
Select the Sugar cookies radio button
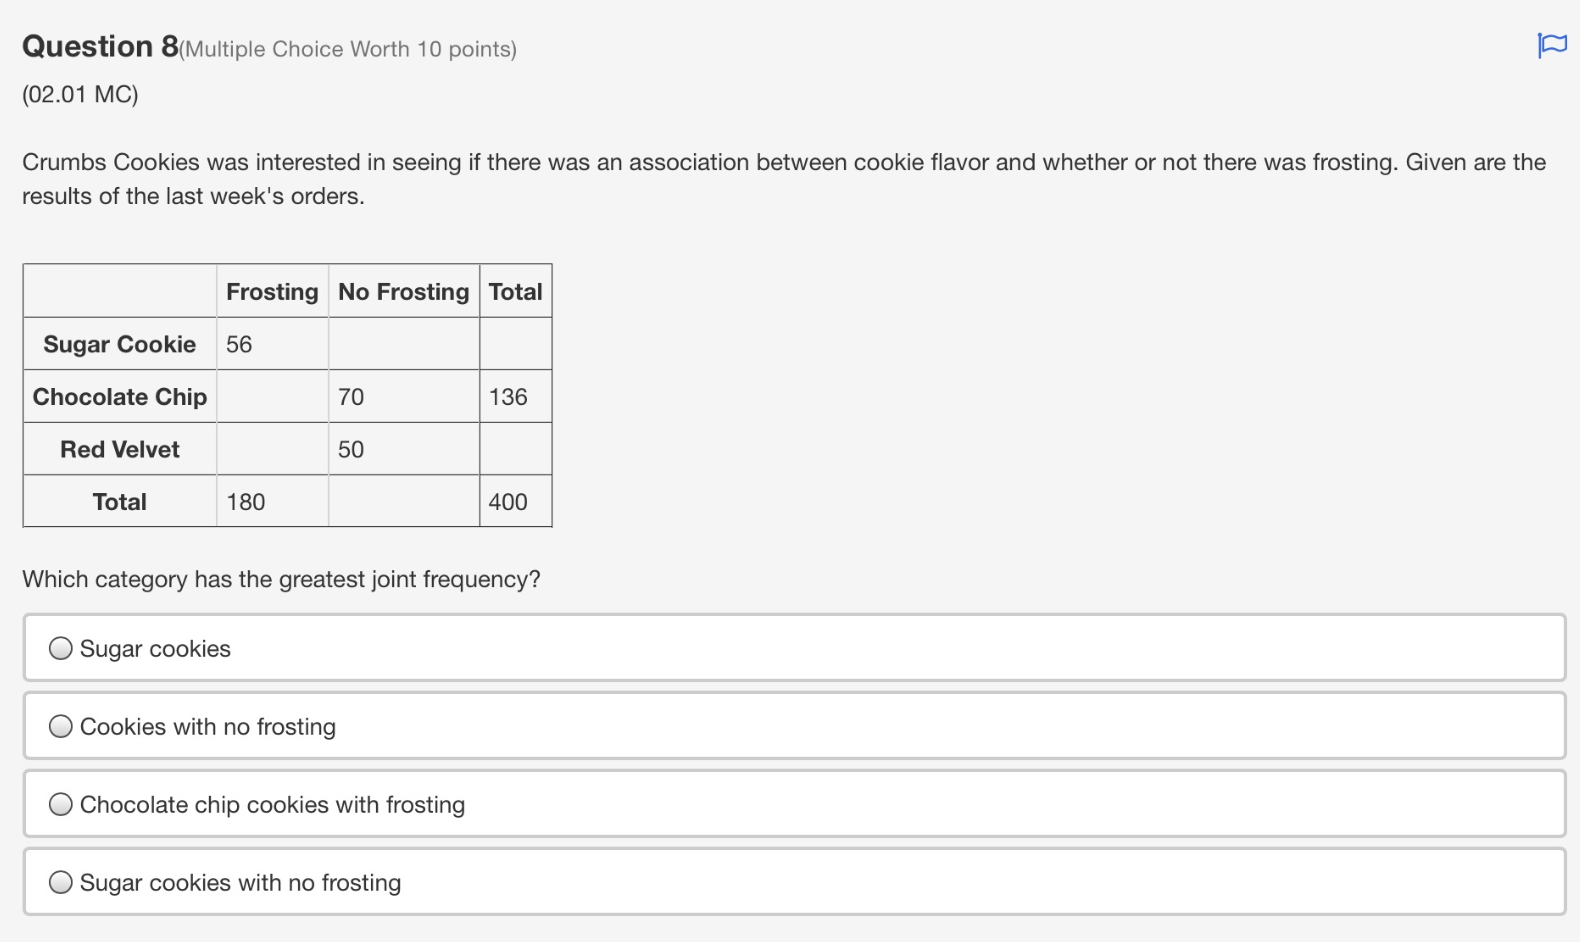(x=60, y=648)
